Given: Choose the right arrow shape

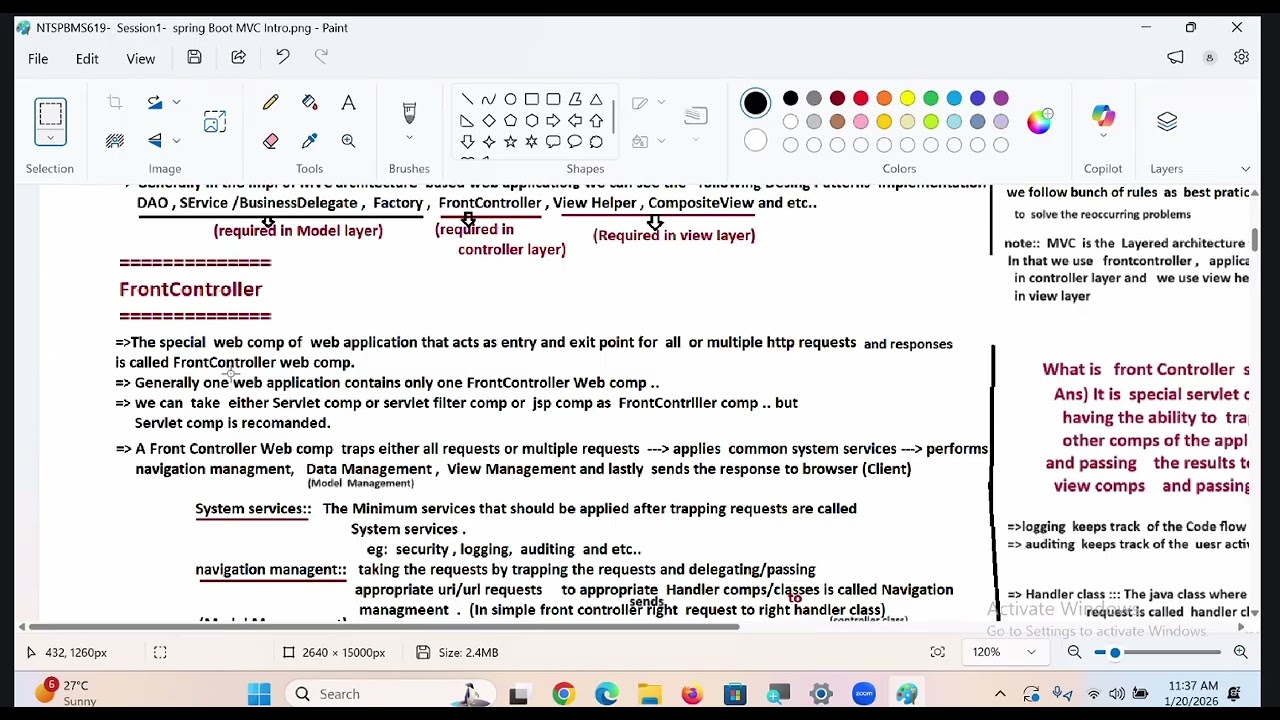Looking at the screenshot, I should [x=553, y=120].
